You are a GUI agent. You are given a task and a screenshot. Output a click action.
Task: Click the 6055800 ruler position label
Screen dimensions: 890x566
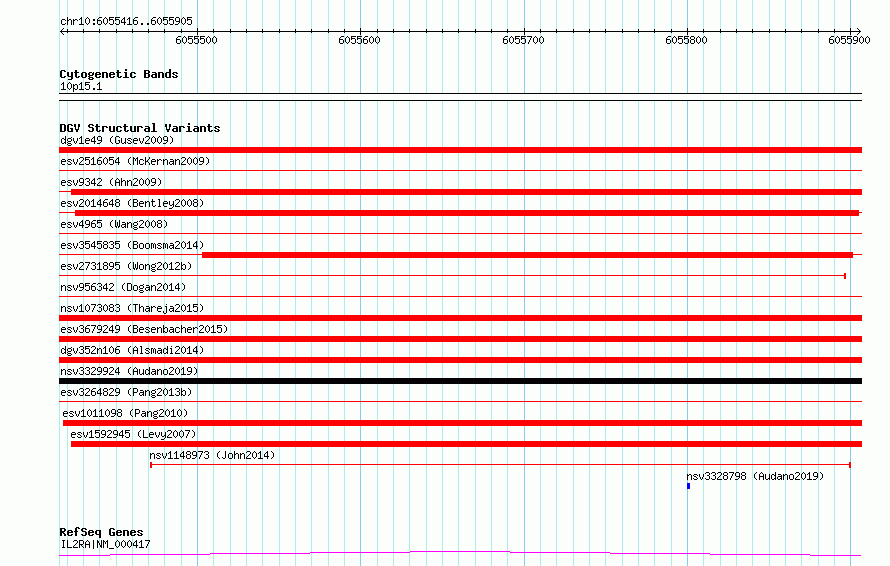tap(686, 40)
